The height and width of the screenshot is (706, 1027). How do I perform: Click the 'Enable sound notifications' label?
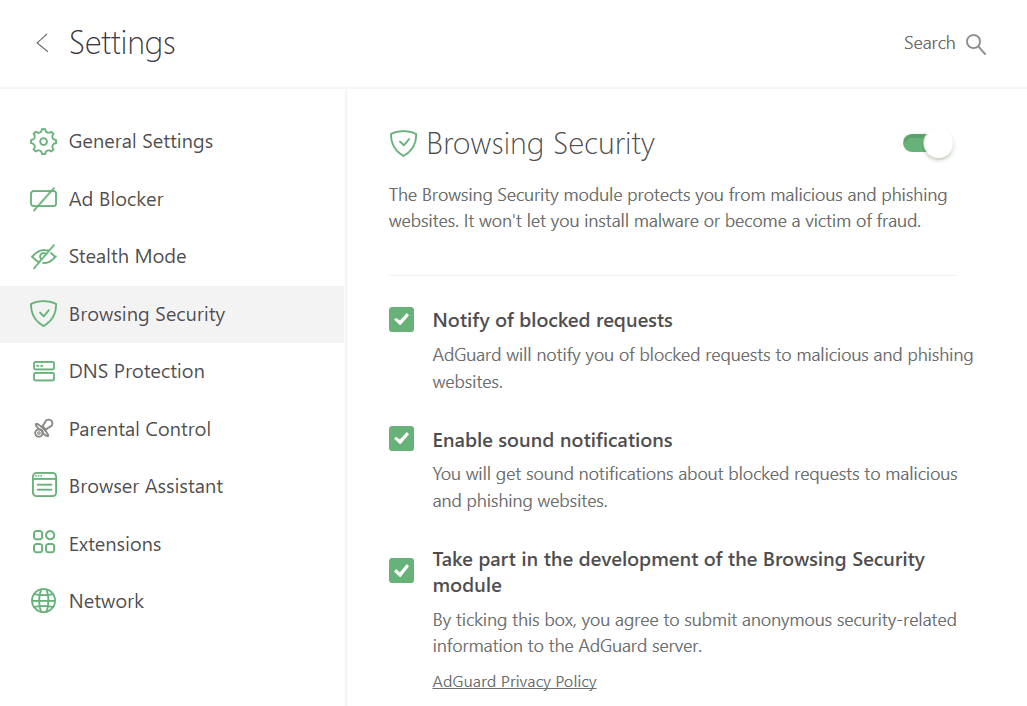pyautogui.click(x=552, y=440)
